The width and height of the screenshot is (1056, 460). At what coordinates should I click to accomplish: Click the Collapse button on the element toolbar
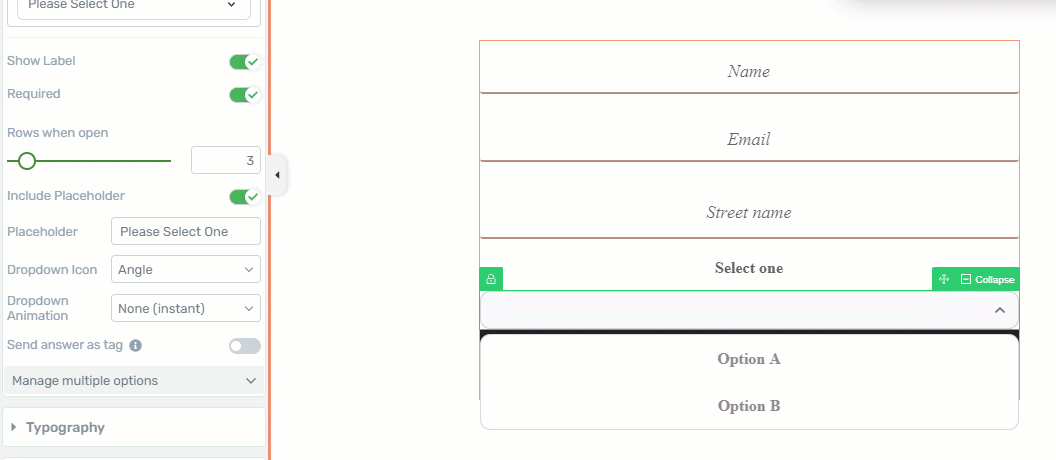(x=987, y=279)
